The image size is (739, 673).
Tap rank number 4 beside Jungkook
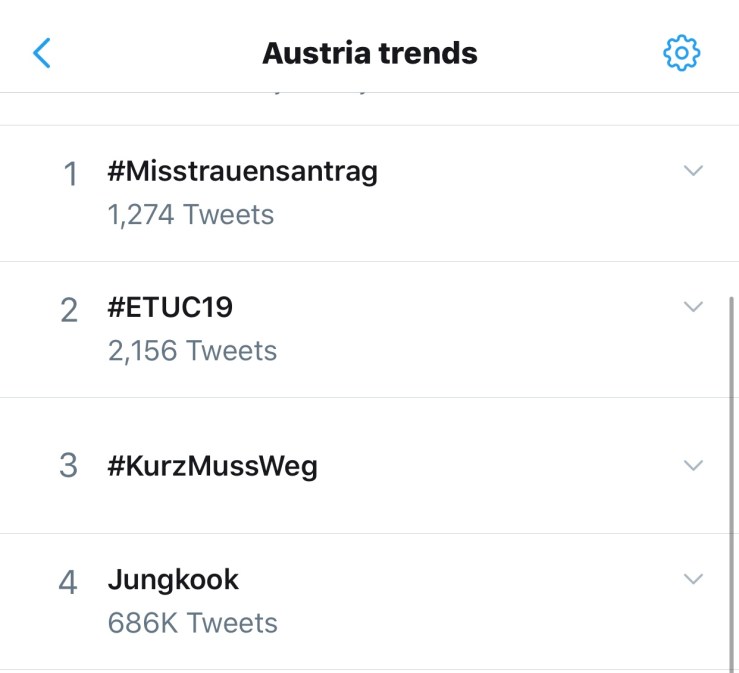tap(68, 583)
